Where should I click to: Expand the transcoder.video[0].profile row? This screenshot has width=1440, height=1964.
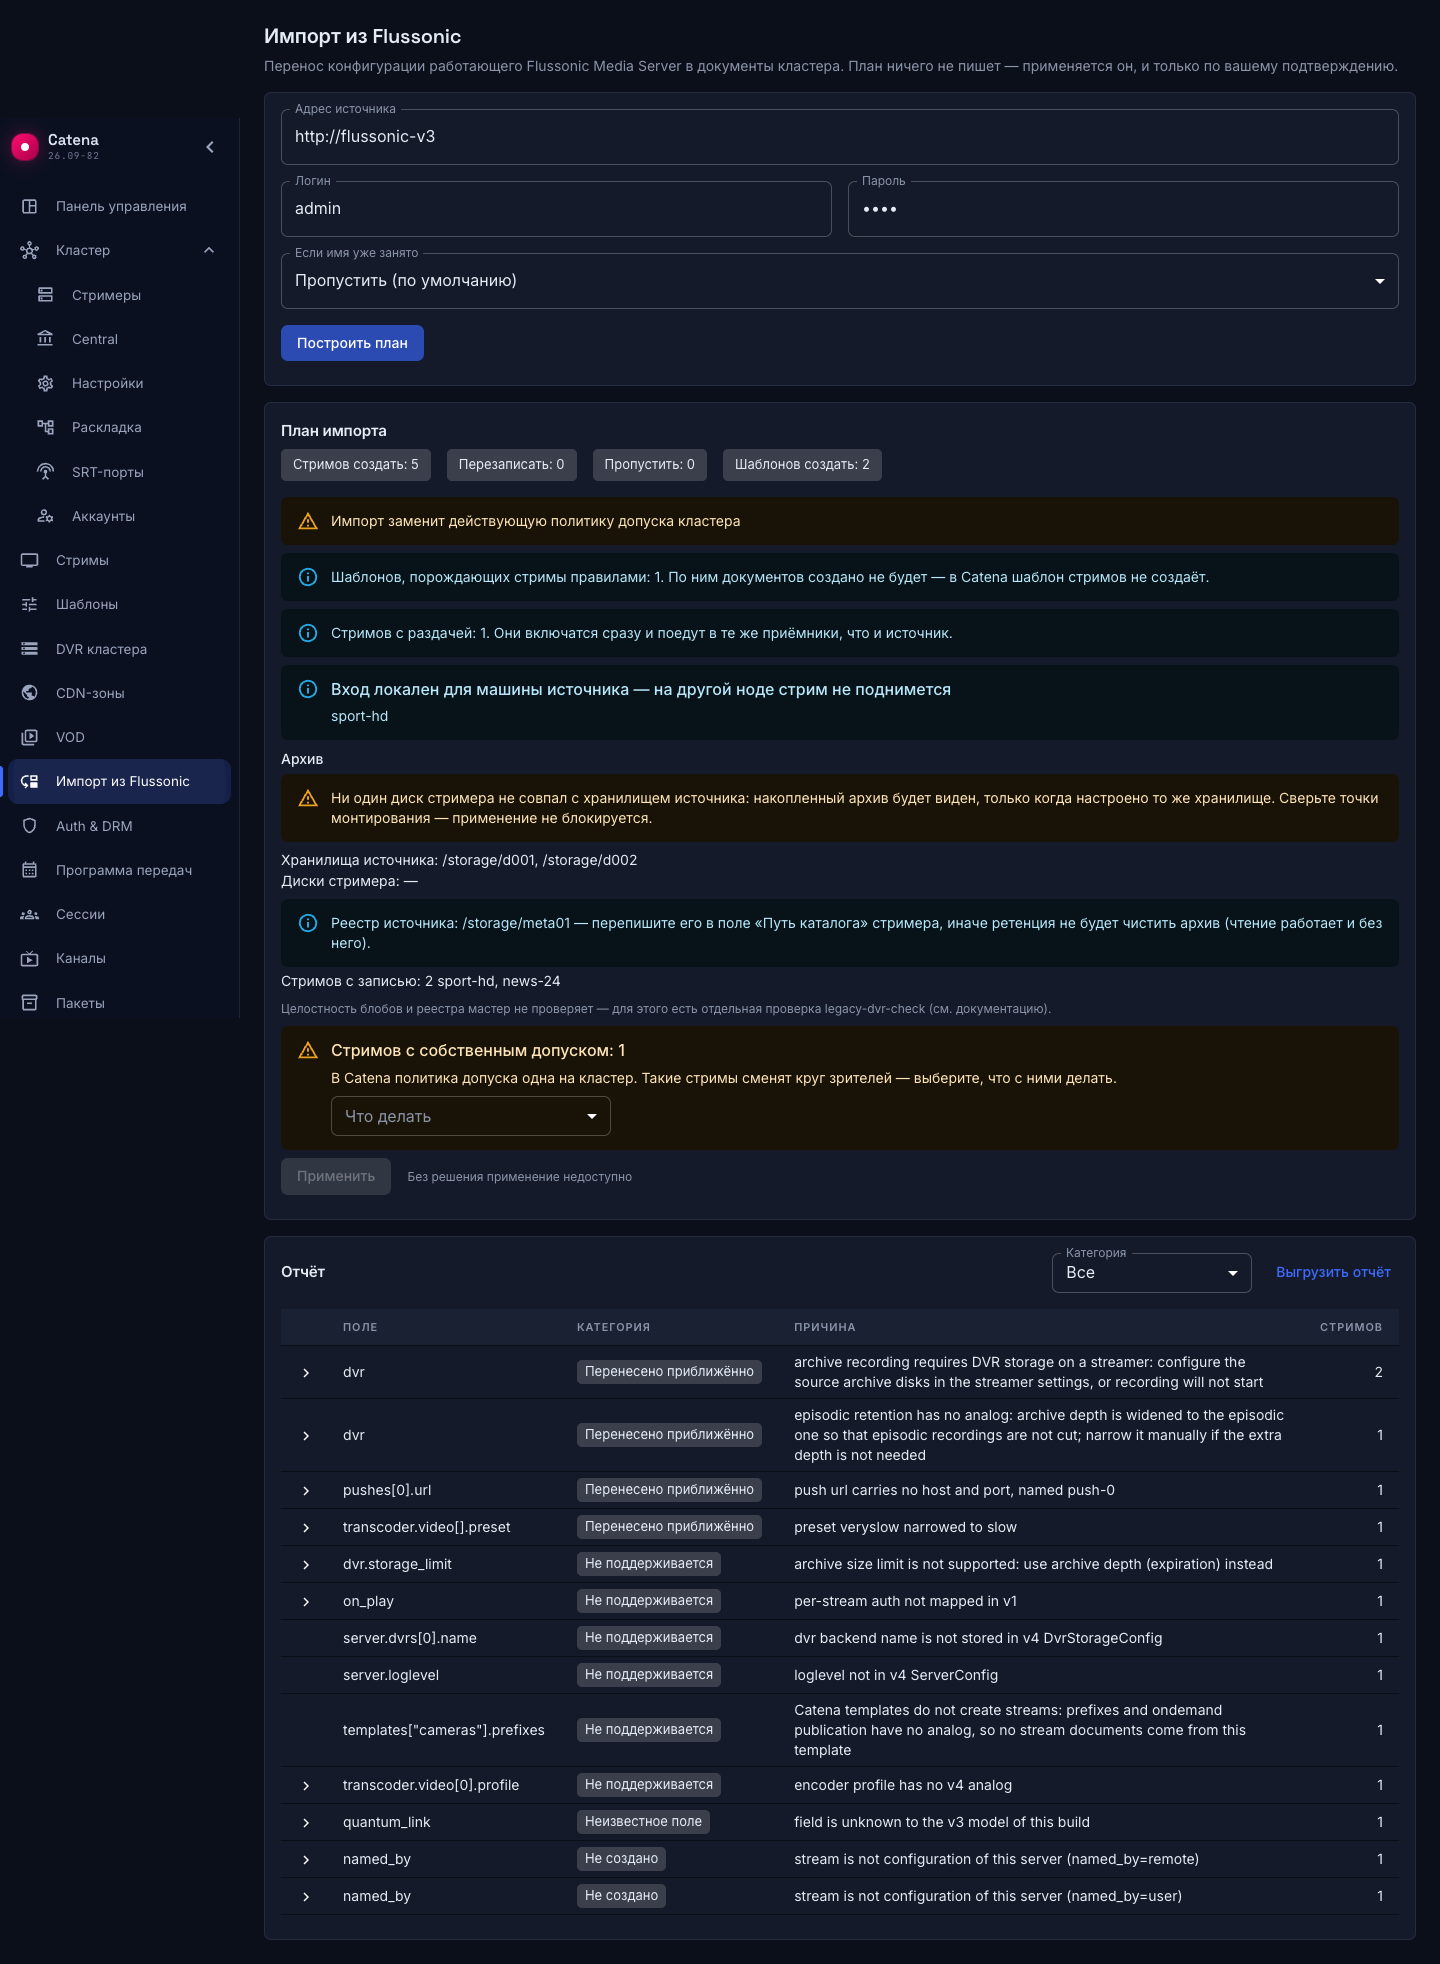(306, 1785)
